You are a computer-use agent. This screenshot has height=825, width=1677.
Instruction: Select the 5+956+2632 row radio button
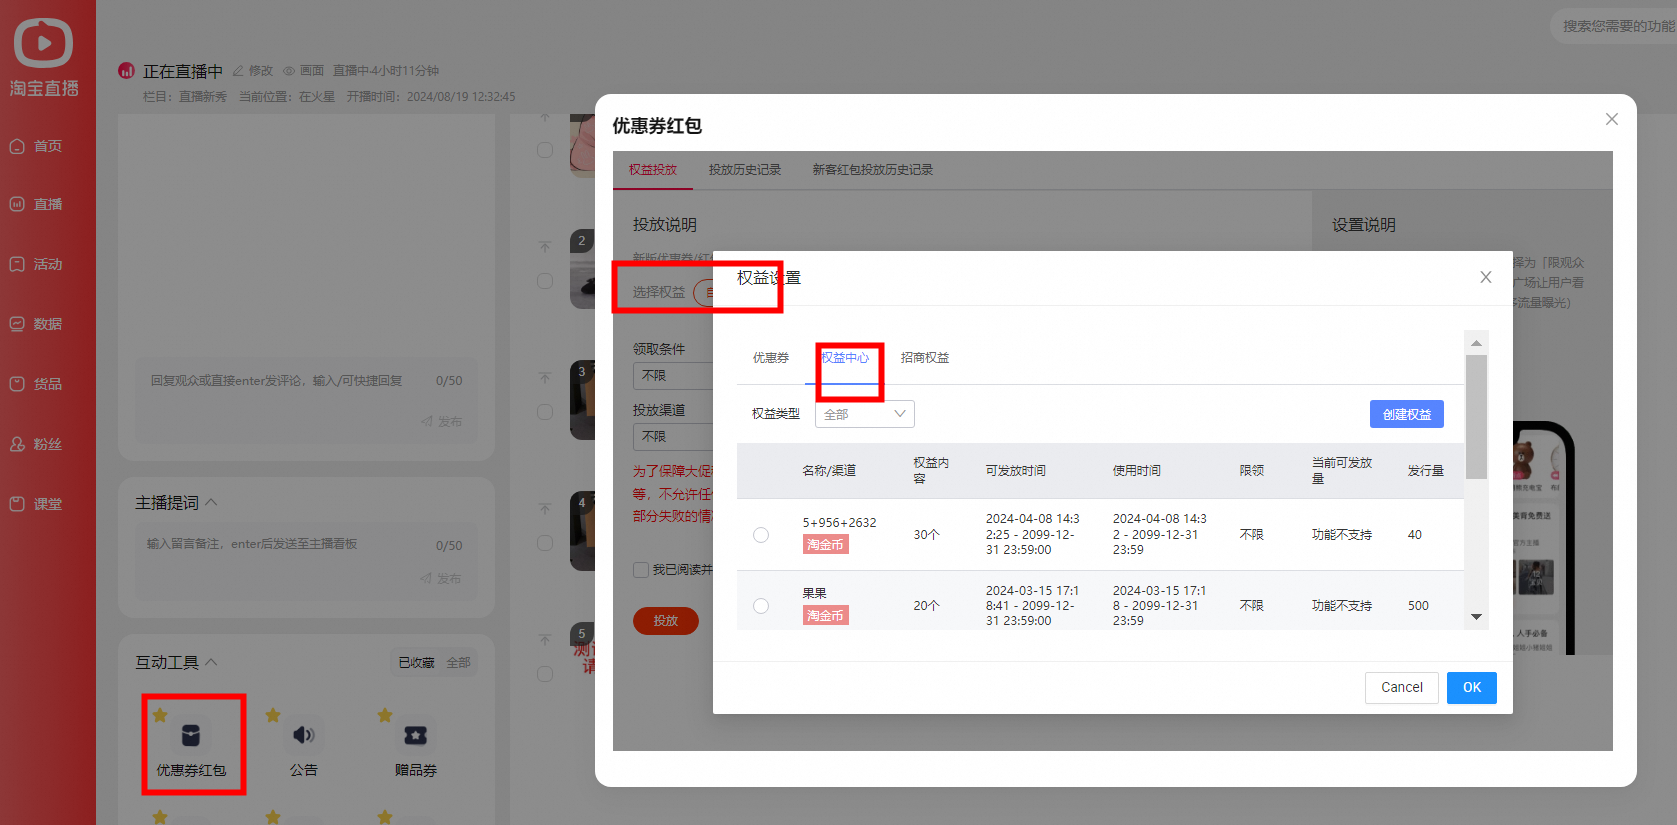click(761, 535)
